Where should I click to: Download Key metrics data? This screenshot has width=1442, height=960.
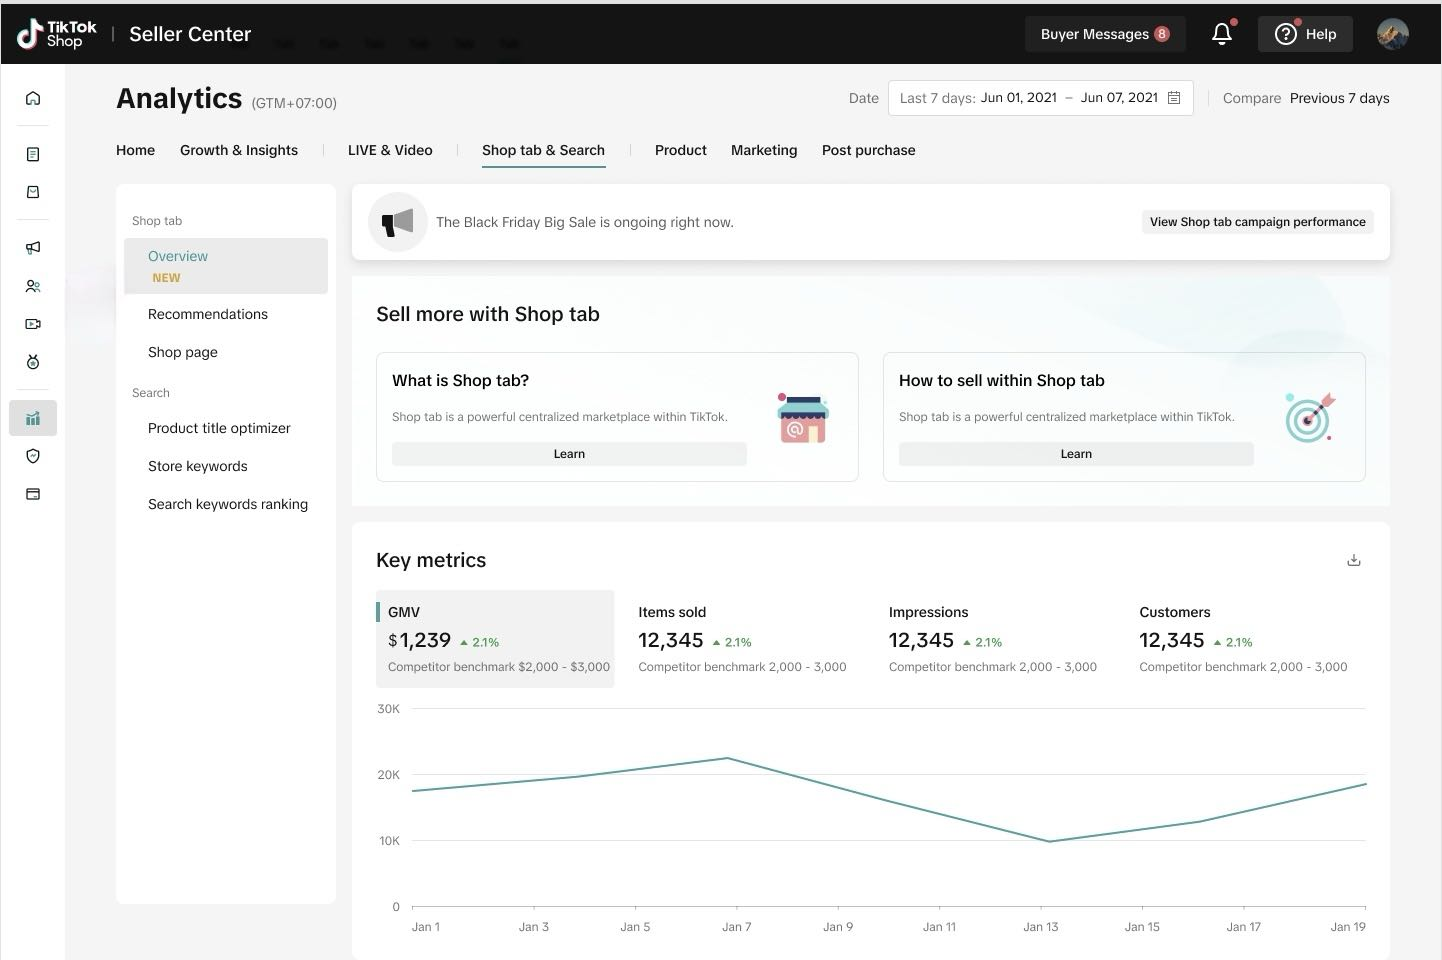coord(1353,560)
